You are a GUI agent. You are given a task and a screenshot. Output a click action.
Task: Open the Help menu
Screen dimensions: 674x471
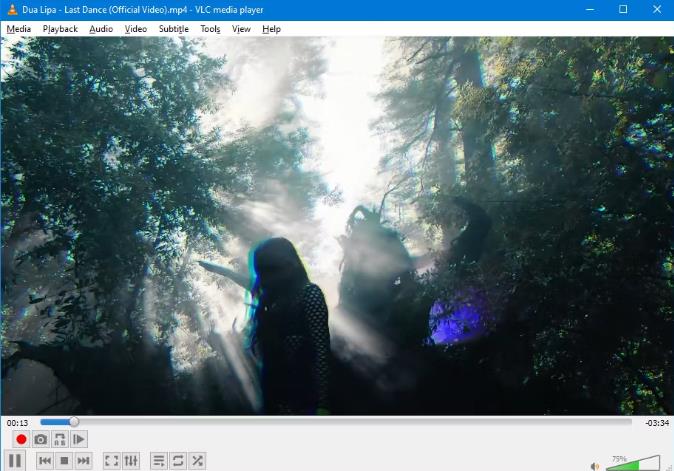click(x=271, y=29)
